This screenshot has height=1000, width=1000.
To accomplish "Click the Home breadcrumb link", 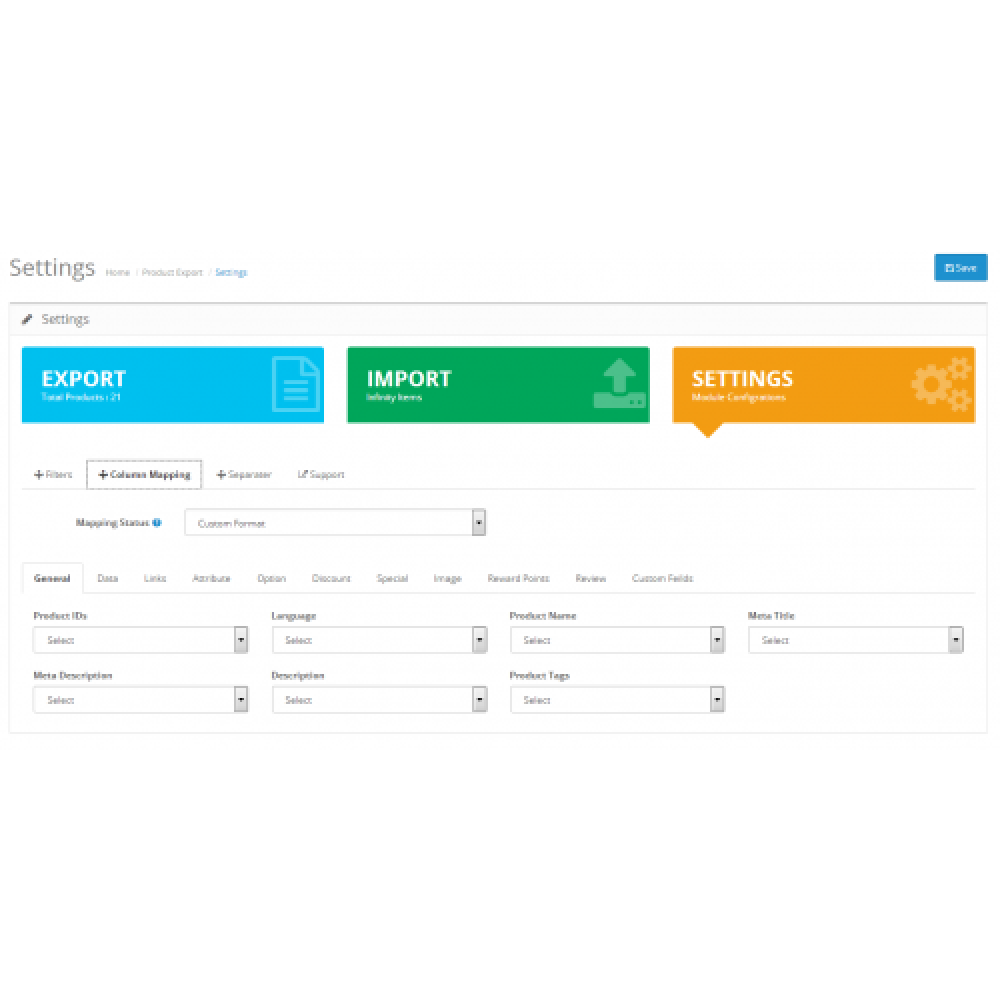I will [117, 272].
